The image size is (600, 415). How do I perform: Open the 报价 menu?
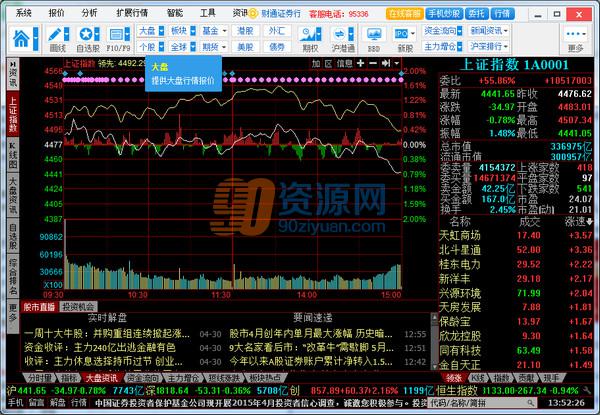(56, 13)
